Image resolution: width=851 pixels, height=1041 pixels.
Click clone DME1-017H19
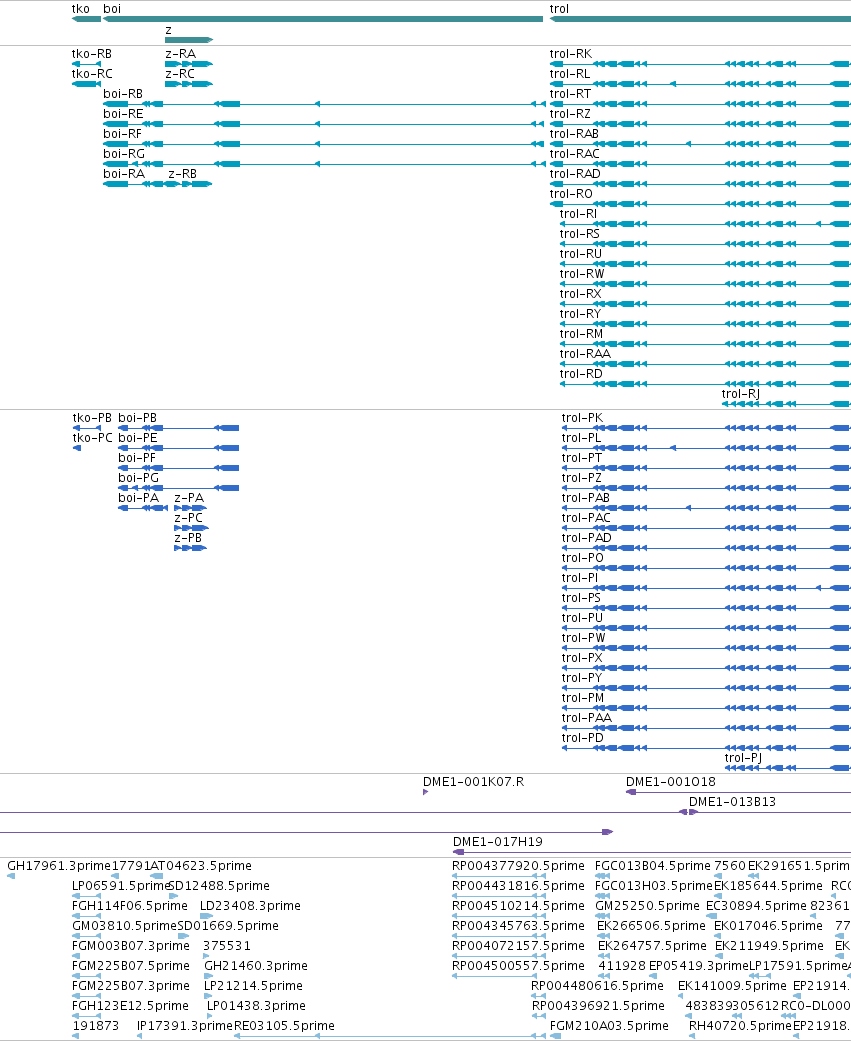tap(498, 842)
